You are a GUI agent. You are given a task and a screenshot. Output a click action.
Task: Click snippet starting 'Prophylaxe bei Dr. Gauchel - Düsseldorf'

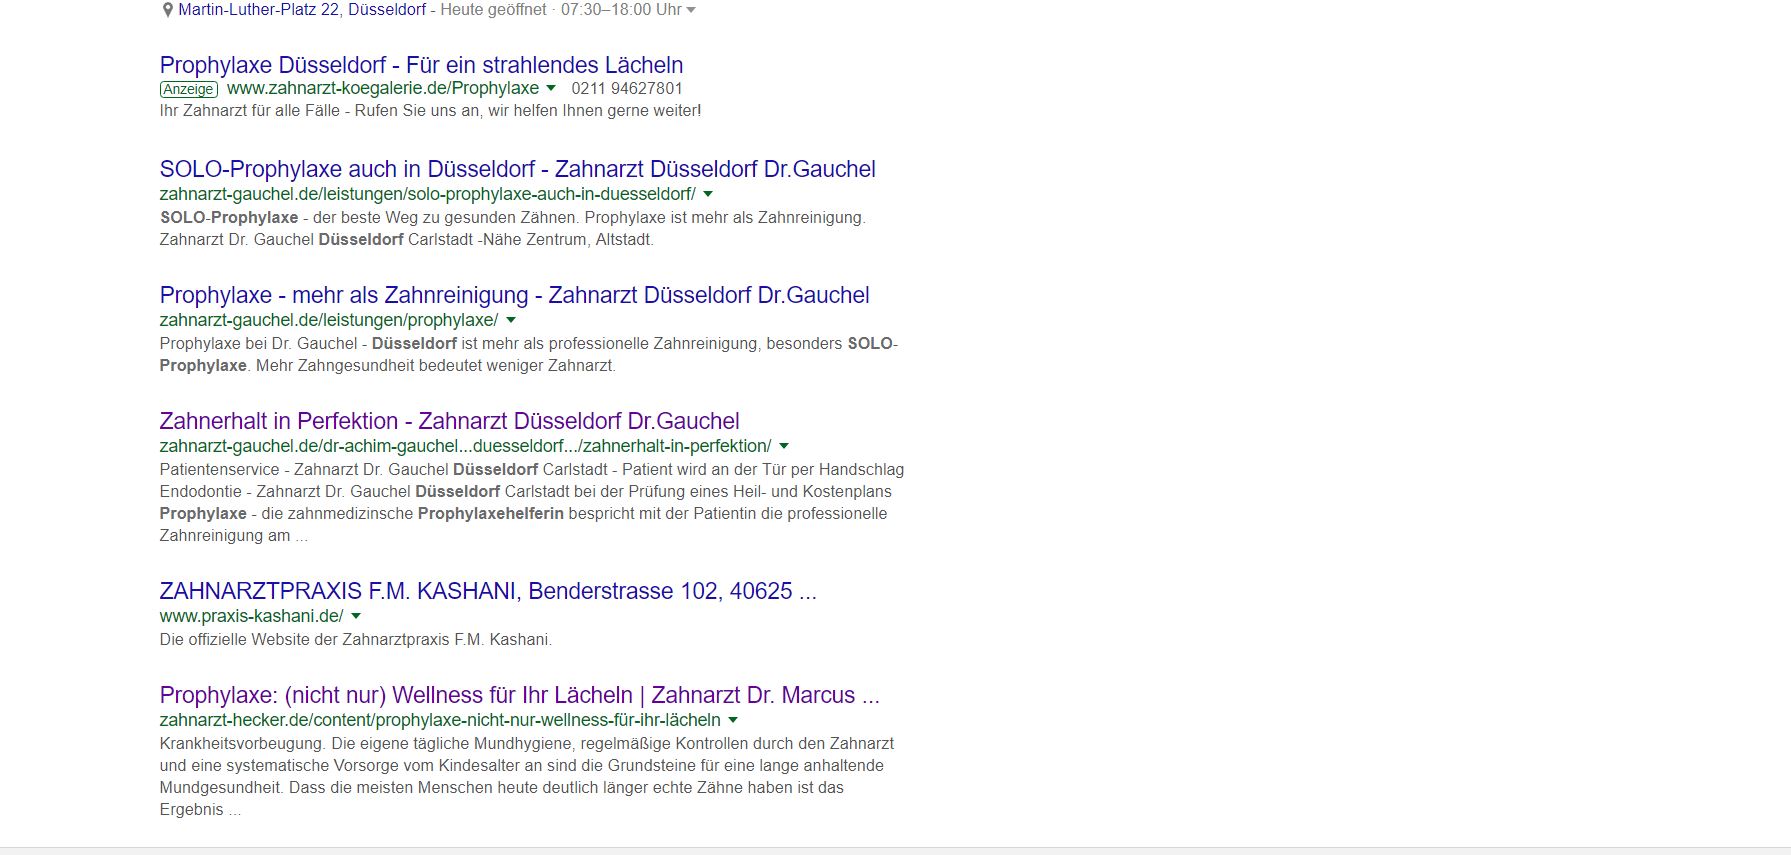pyautogui.click(x=529, y=355)
